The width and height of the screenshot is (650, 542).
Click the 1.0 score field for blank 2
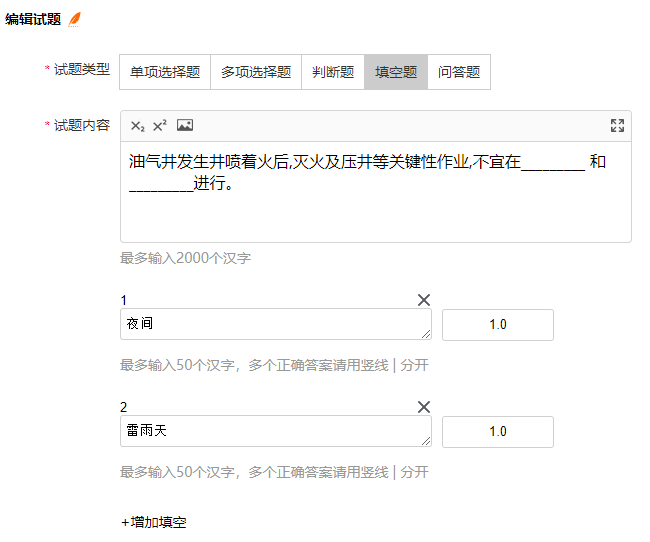[498, 432]
